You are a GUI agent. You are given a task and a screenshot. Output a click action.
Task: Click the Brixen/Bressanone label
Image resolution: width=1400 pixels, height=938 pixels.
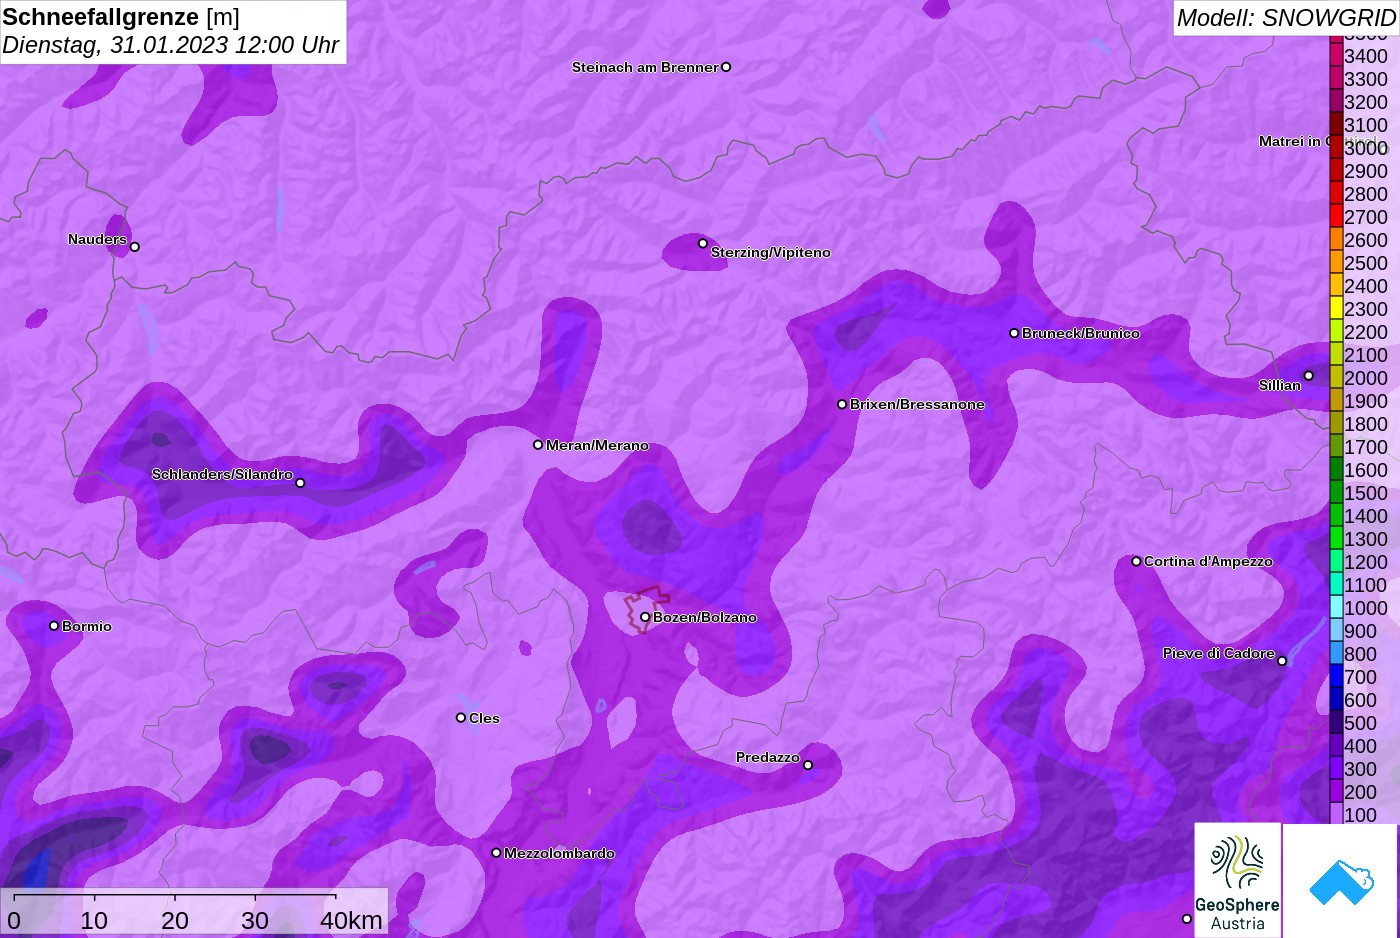(x=917, y=404)
